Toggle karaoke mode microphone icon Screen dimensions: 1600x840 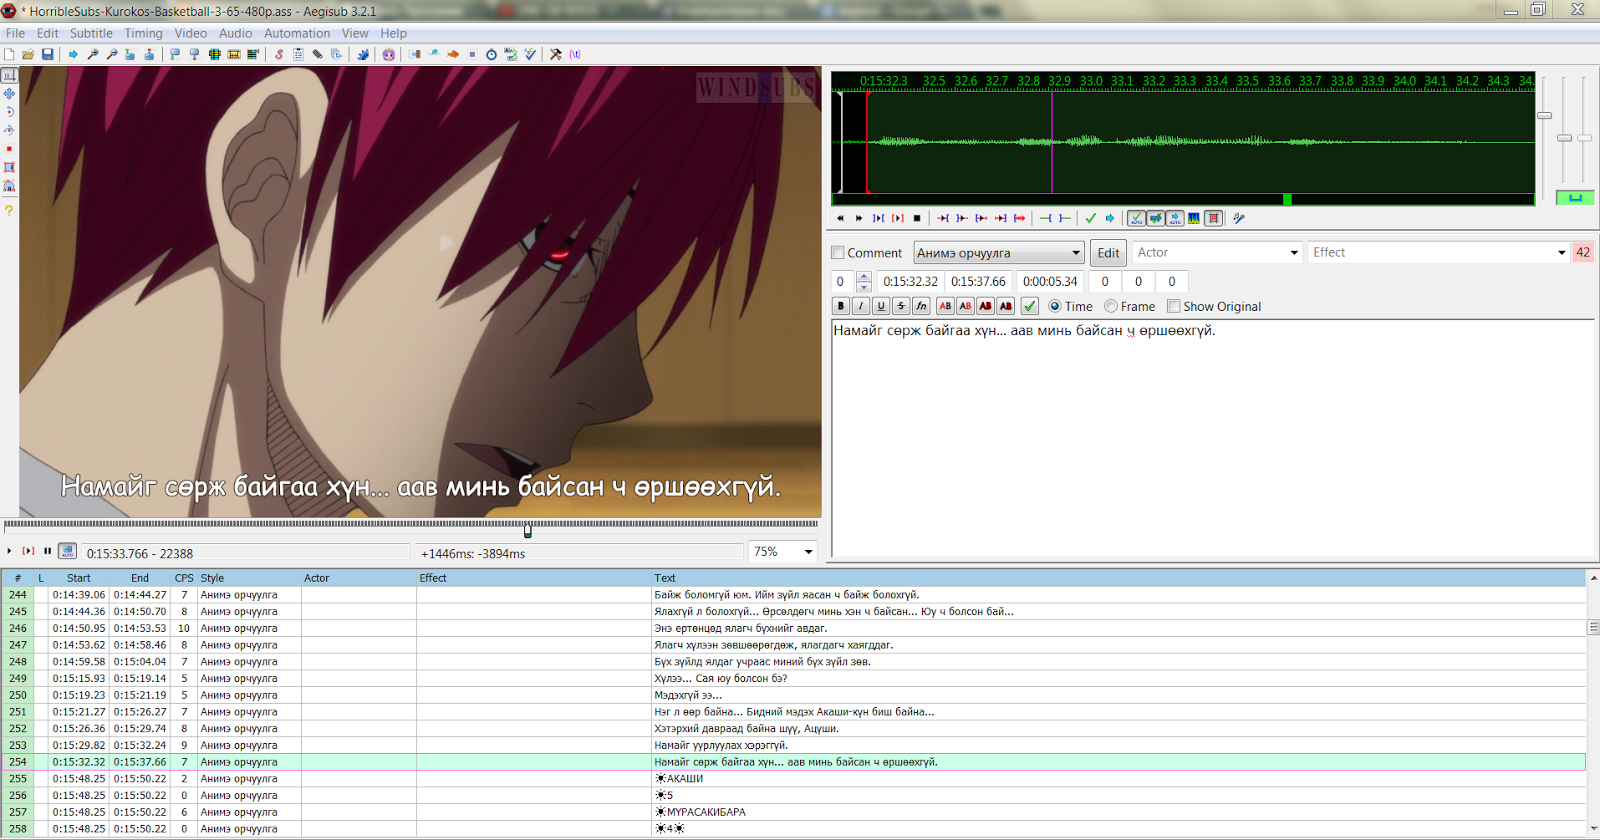(x=1239, y=218)
